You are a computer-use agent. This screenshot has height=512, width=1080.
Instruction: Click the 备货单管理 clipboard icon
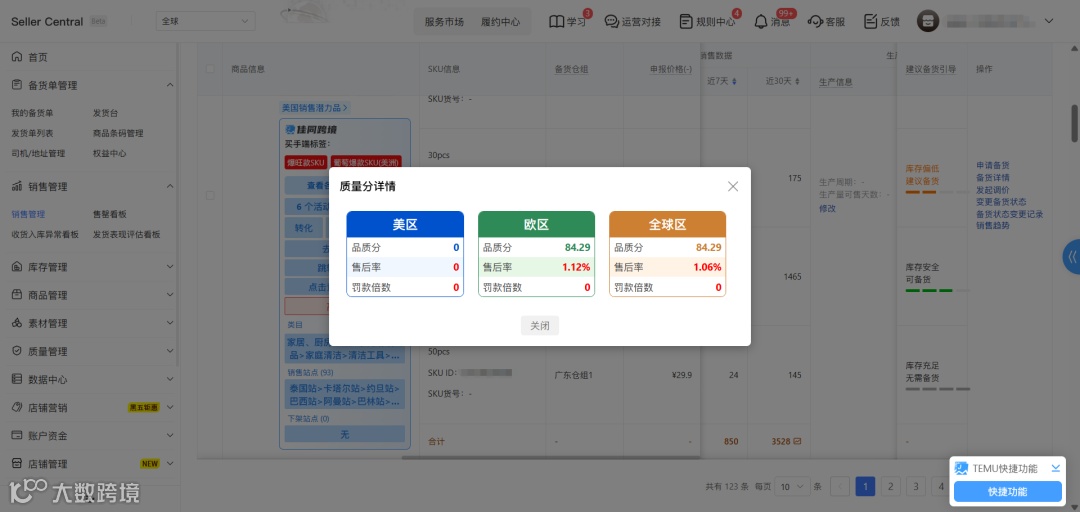tap(17, 85)
